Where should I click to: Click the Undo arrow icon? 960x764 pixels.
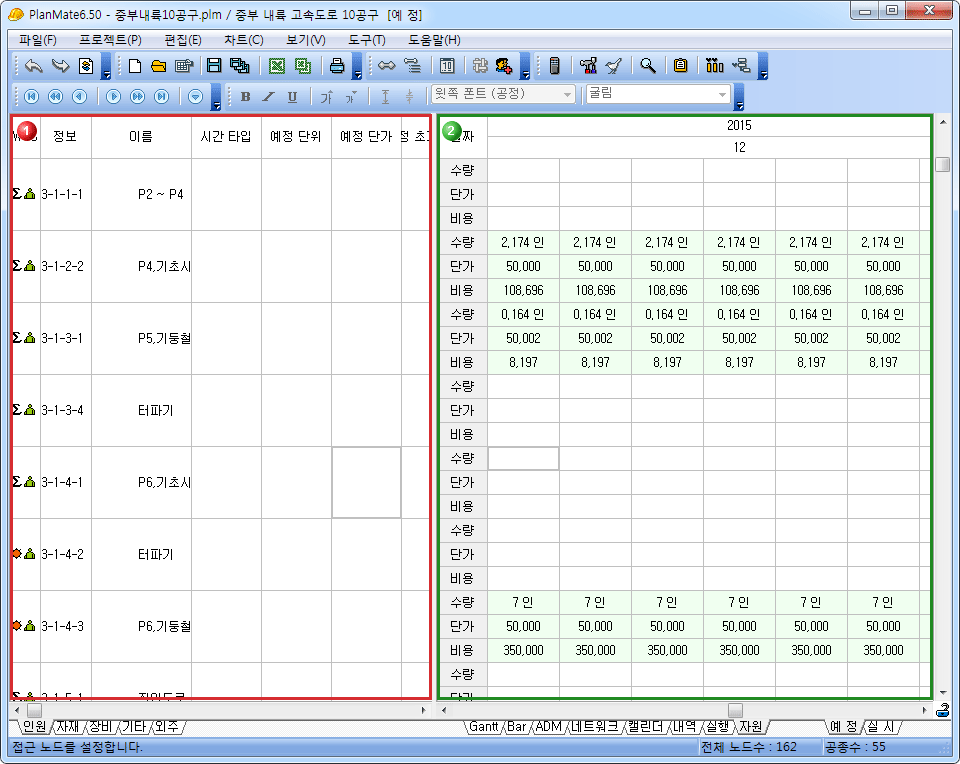(x=33, y=67)
